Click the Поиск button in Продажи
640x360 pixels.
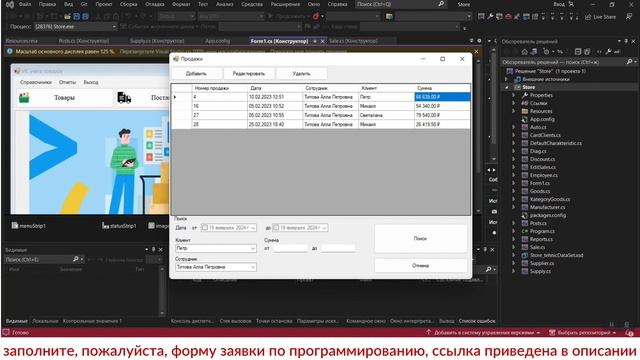[x=420, y=238]
